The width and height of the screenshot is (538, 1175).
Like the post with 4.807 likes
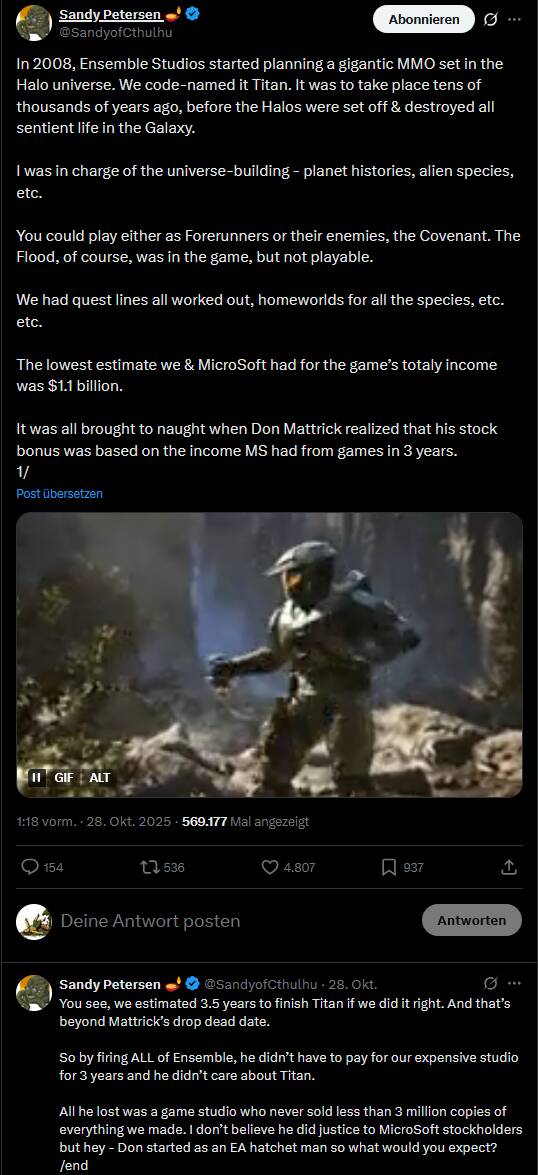(x=288, y=867)
